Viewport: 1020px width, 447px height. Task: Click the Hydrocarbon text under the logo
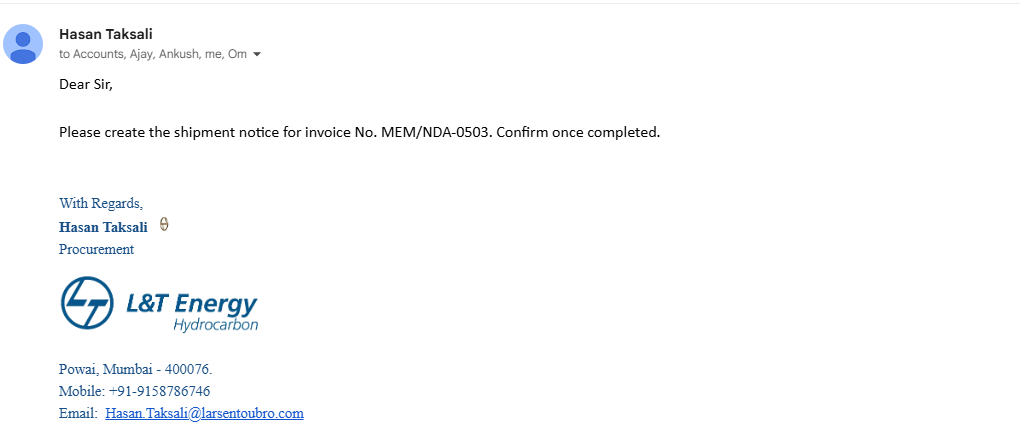pos(215,324)
